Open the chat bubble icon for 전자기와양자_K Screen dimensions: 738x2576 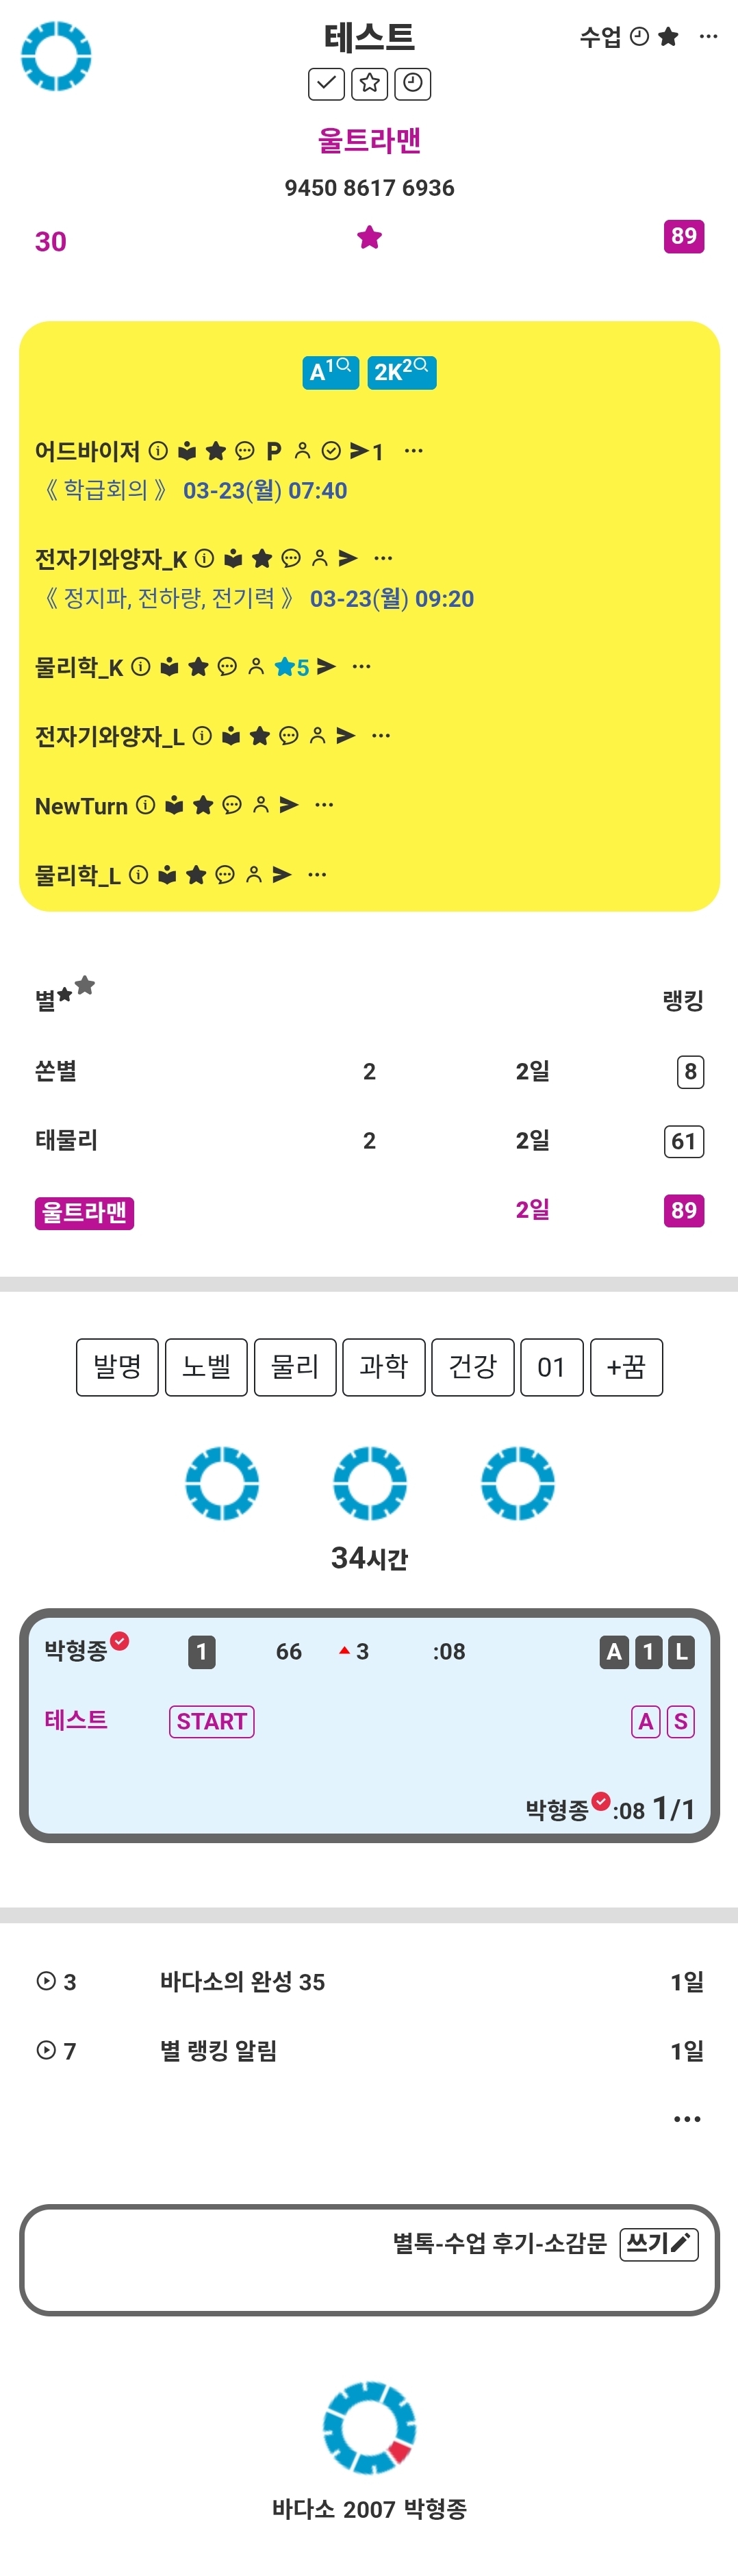coord(291,558)
